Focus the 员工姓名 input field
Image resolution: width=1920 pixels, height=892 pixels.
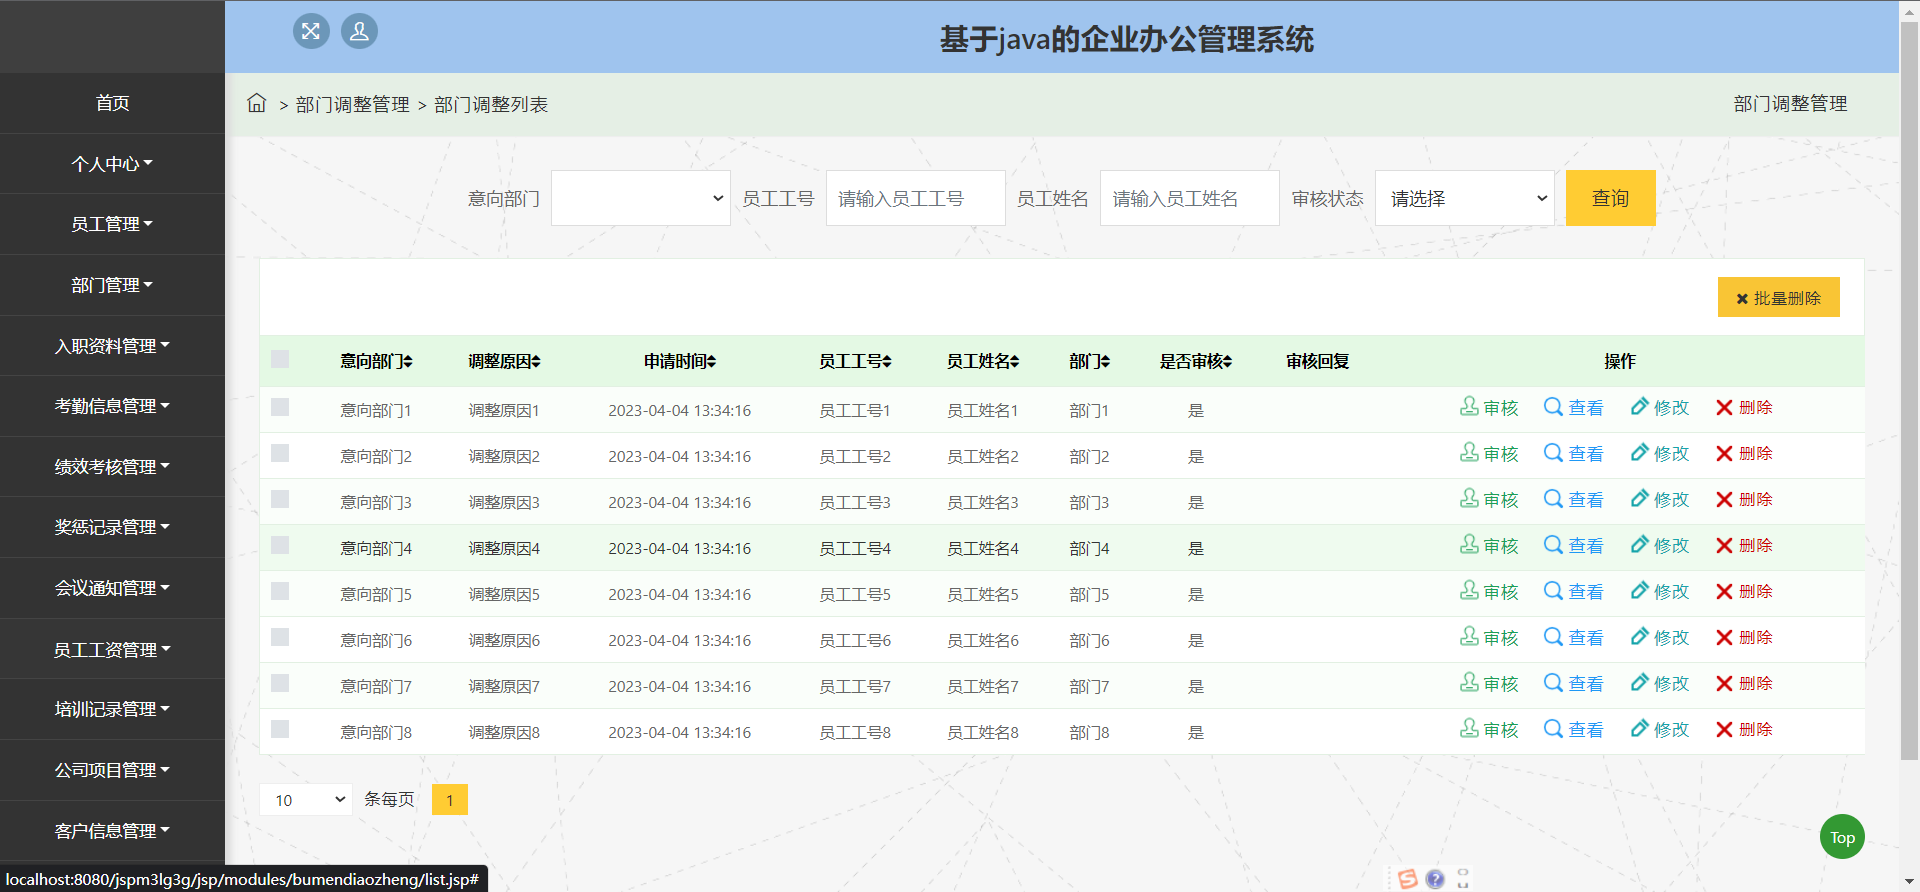pyautogui.click(x=1190, y=198)
